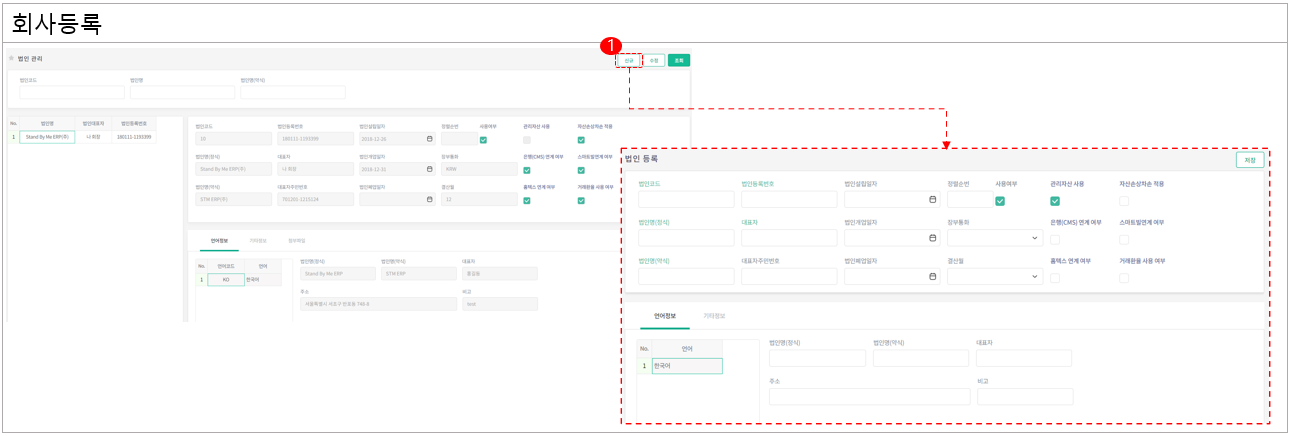Switch to 기타정보 tab in 법인 등록 panel
1291x436 pixels.
click(714, 315)
